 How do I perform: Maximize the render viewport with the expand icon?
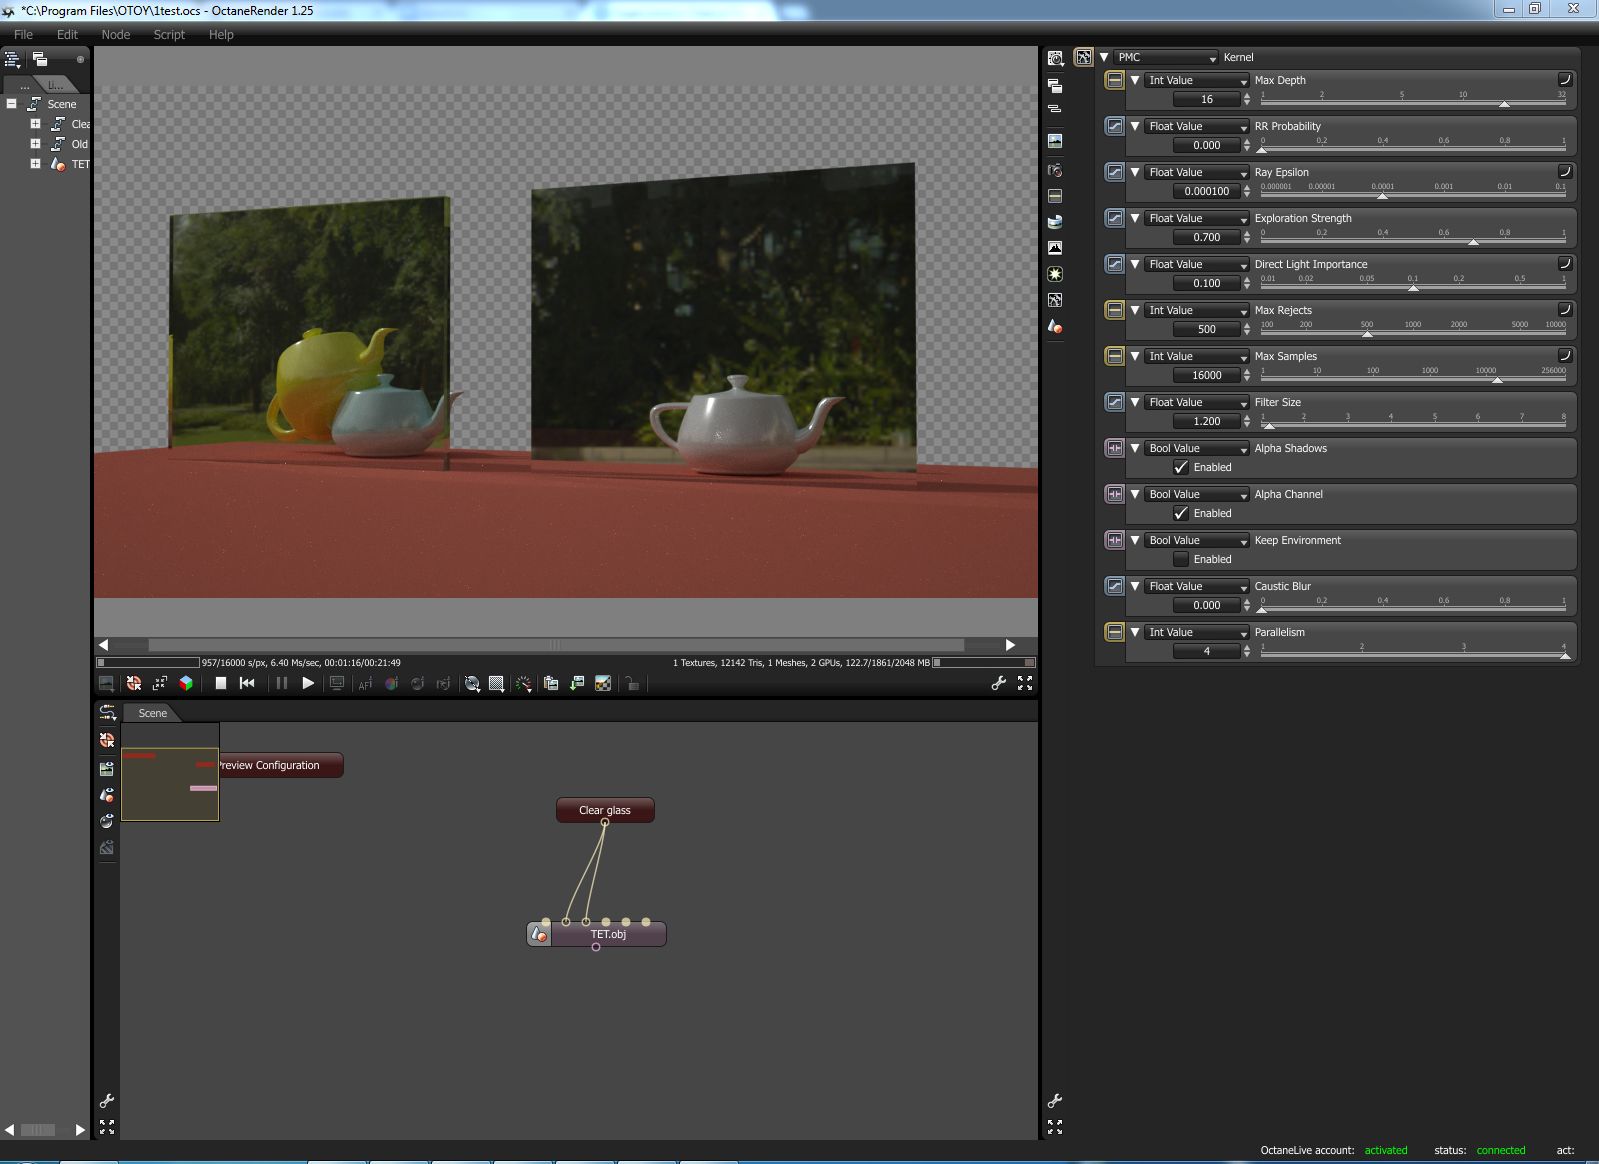[1025, 684]
